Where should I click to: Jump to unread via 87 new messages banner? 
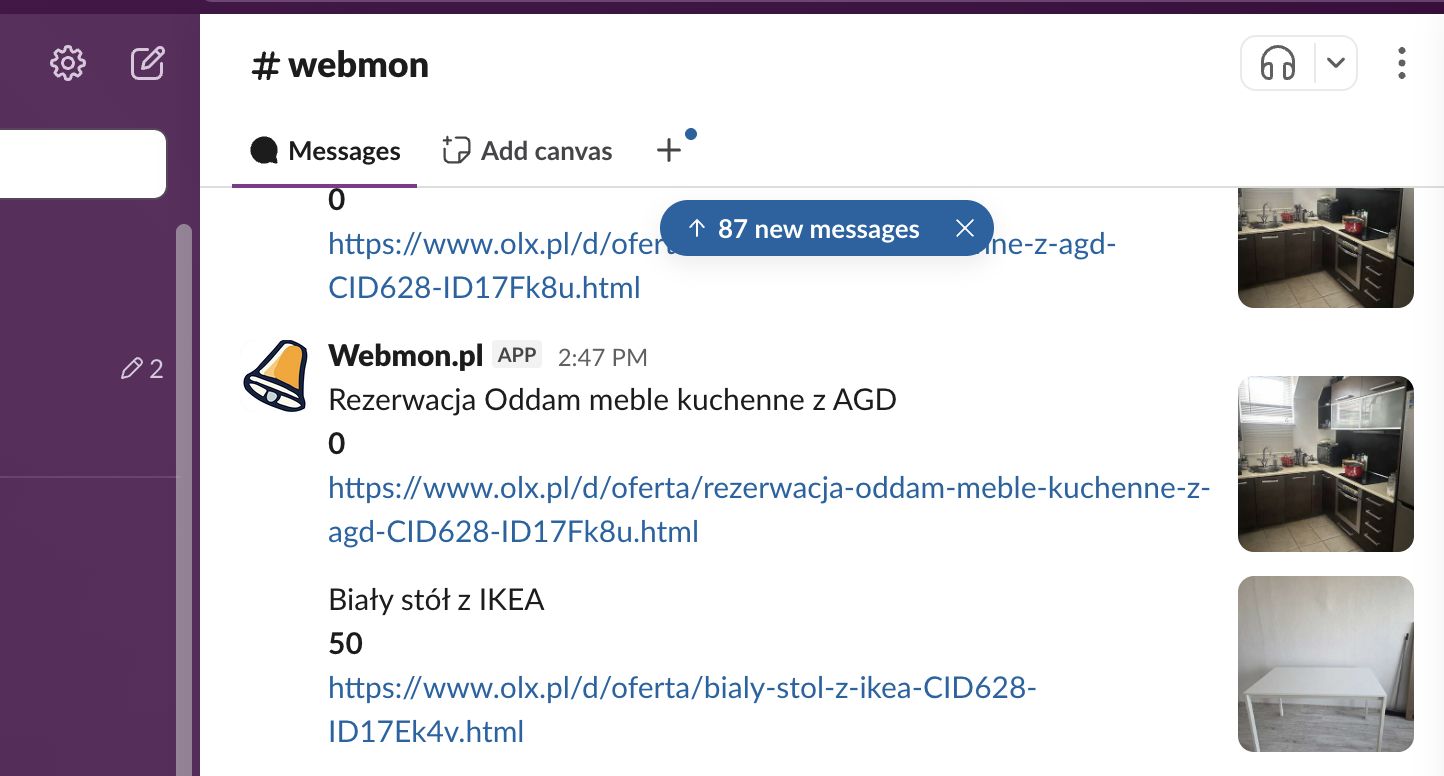pos(818,228)
